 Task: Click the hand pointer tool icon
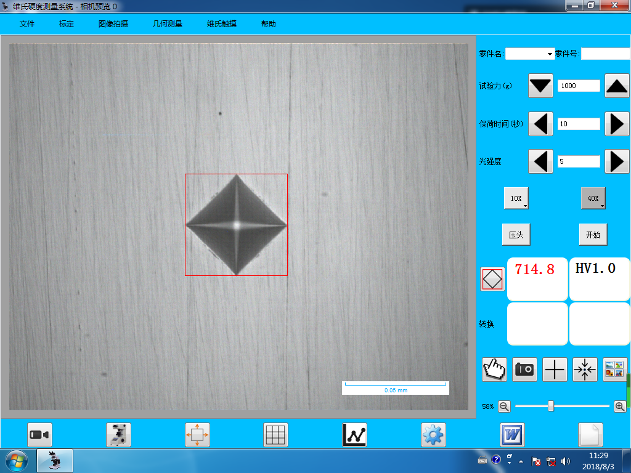pos(495,367)
